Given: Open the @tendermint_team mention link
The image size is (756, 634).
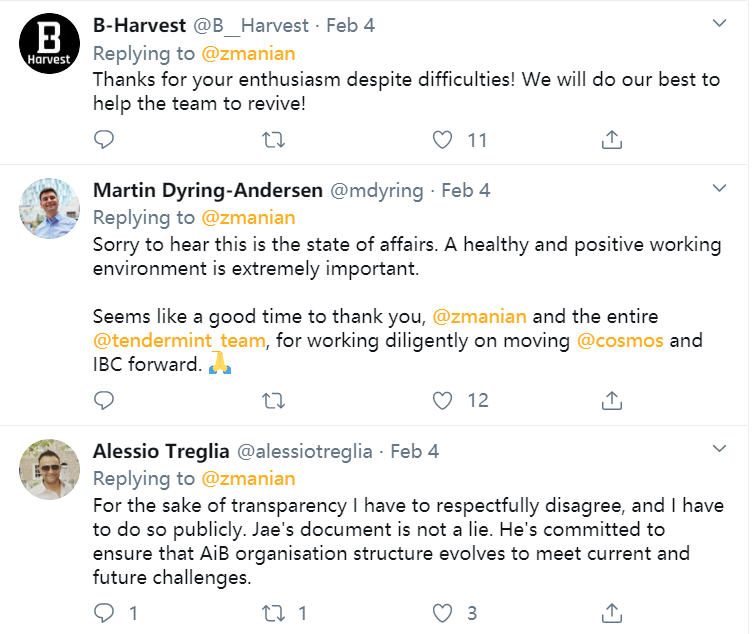Looking at the screenshot, I should click(x=179, y=341).
